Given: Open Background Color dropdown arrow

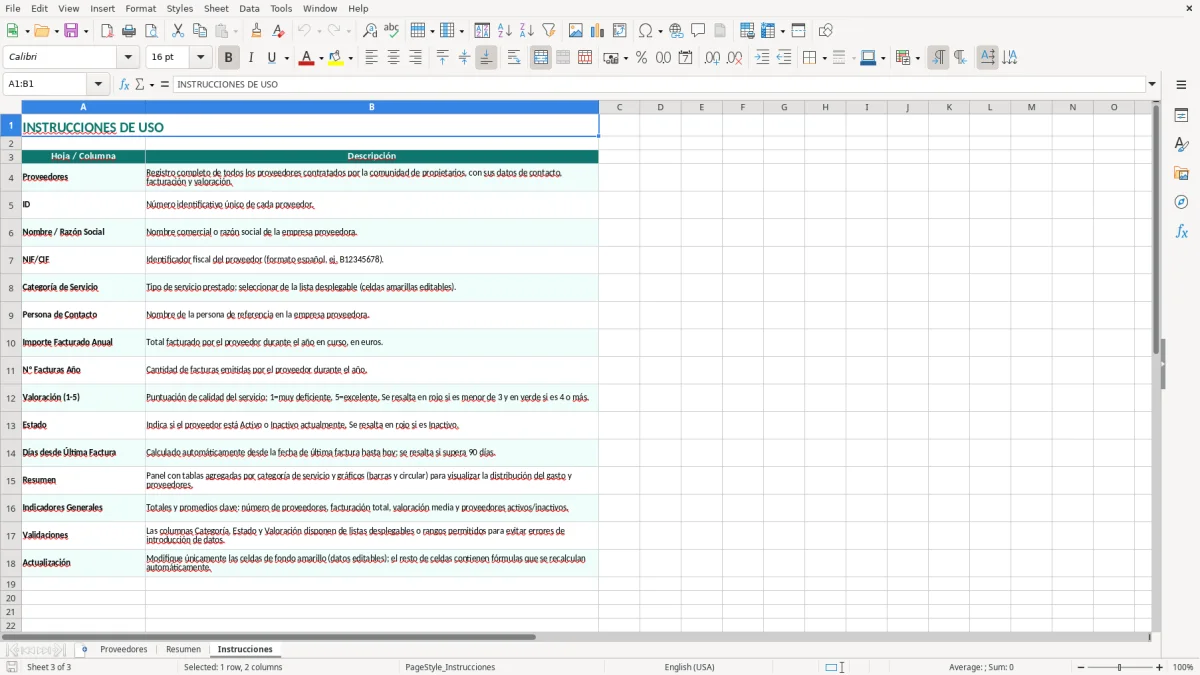Looking at the screenshot, I should 350,58.
